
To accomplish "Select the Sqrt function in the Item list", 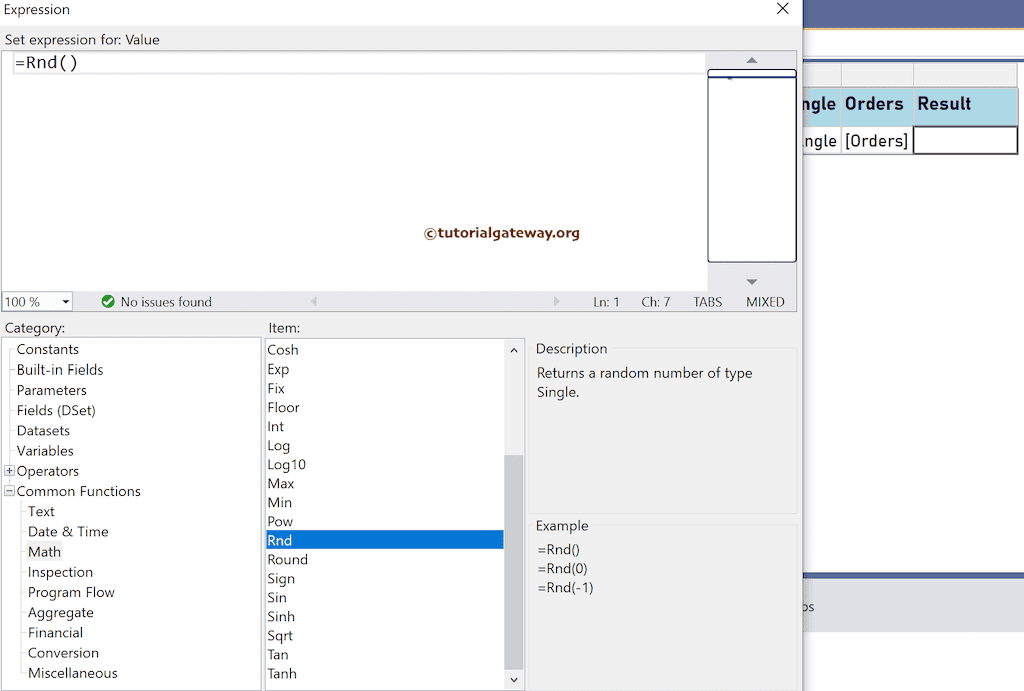I will [280, 635].
